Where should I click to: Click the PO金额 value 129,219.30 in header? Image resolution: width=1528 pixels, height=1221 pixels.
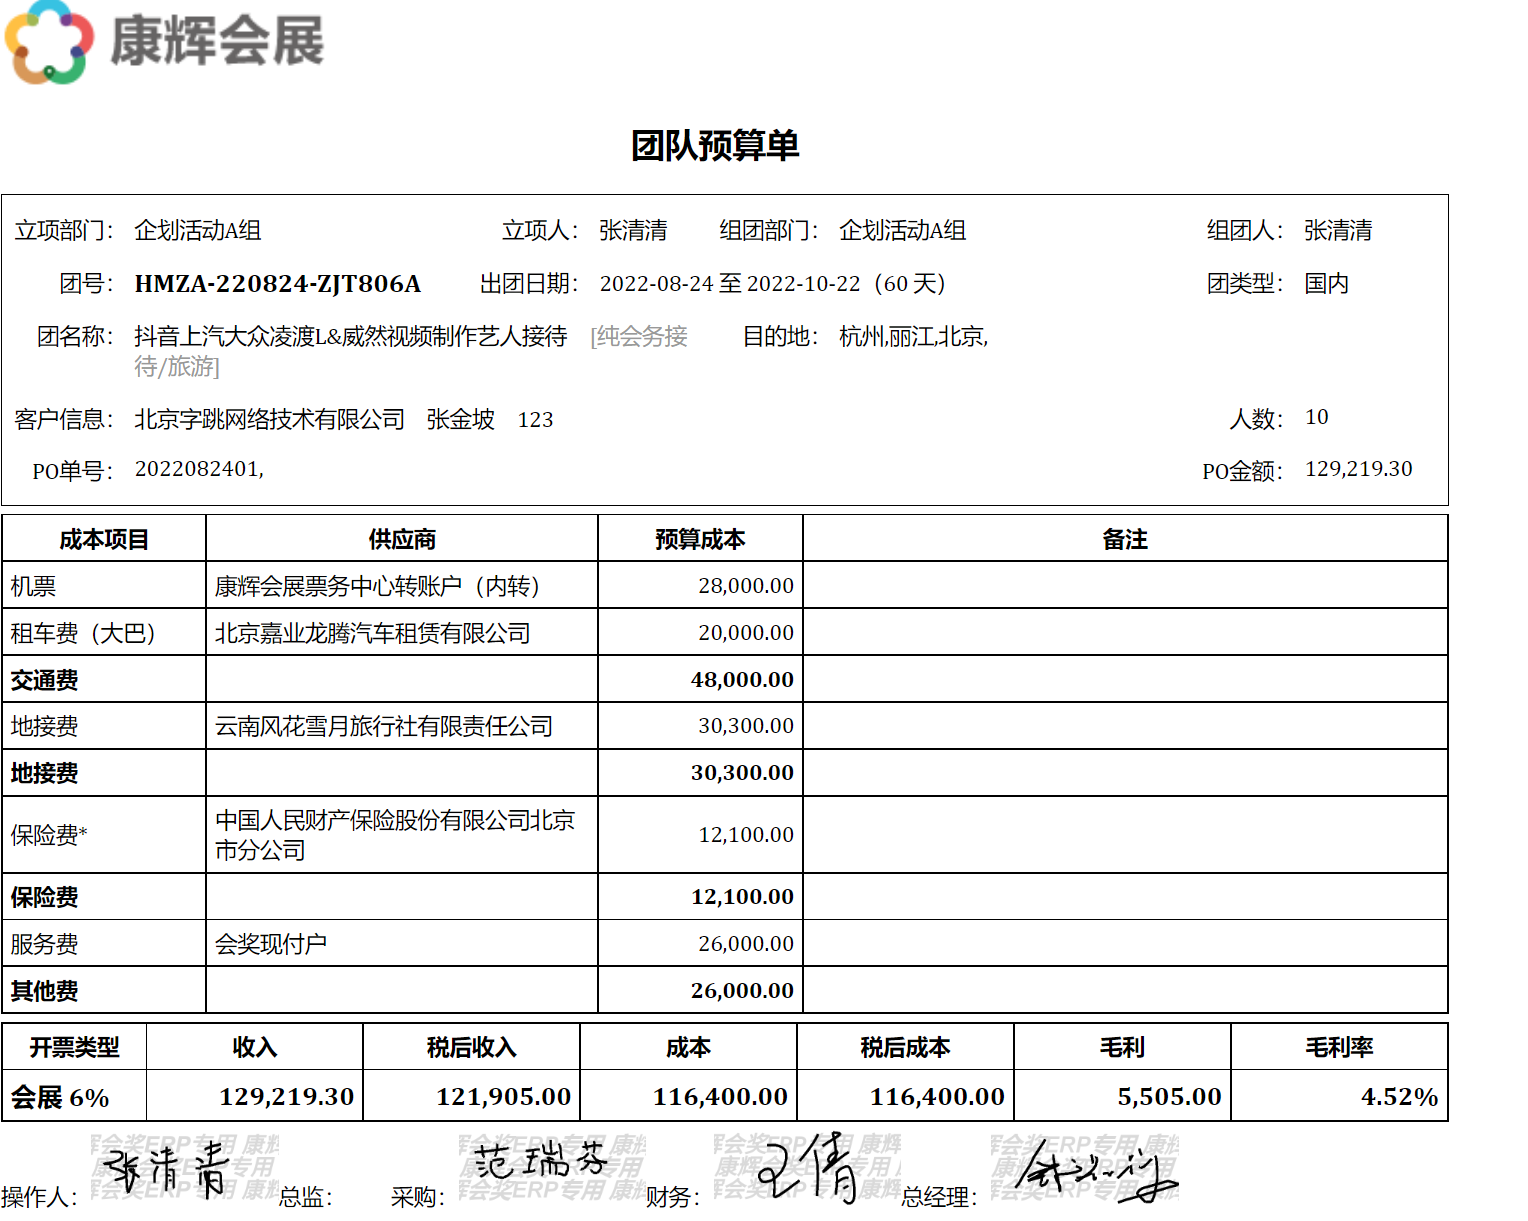[x=1358, y=469]
